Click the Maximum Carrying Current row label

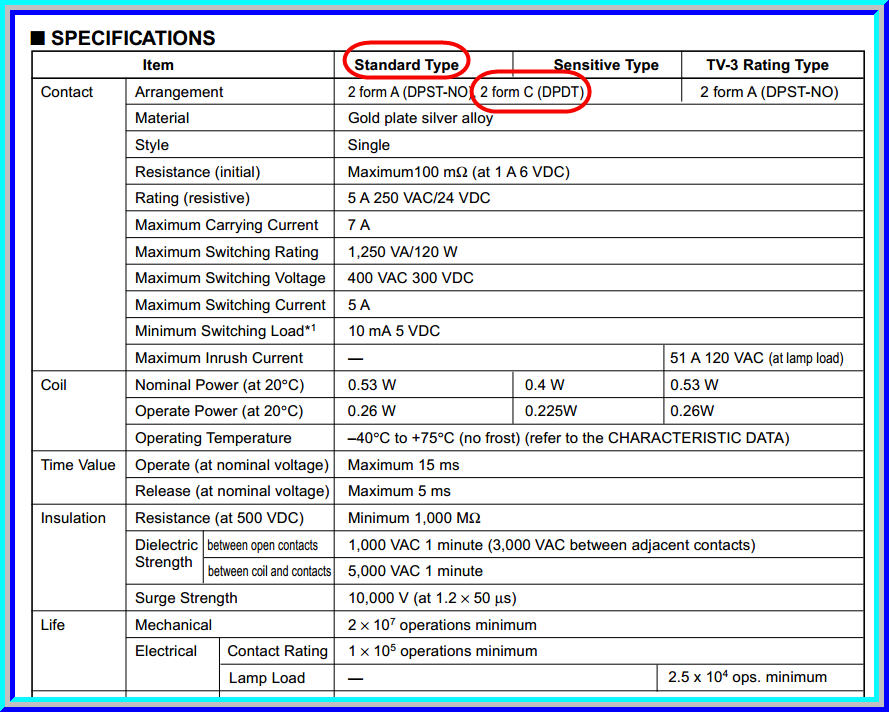(x=226, y=225)
